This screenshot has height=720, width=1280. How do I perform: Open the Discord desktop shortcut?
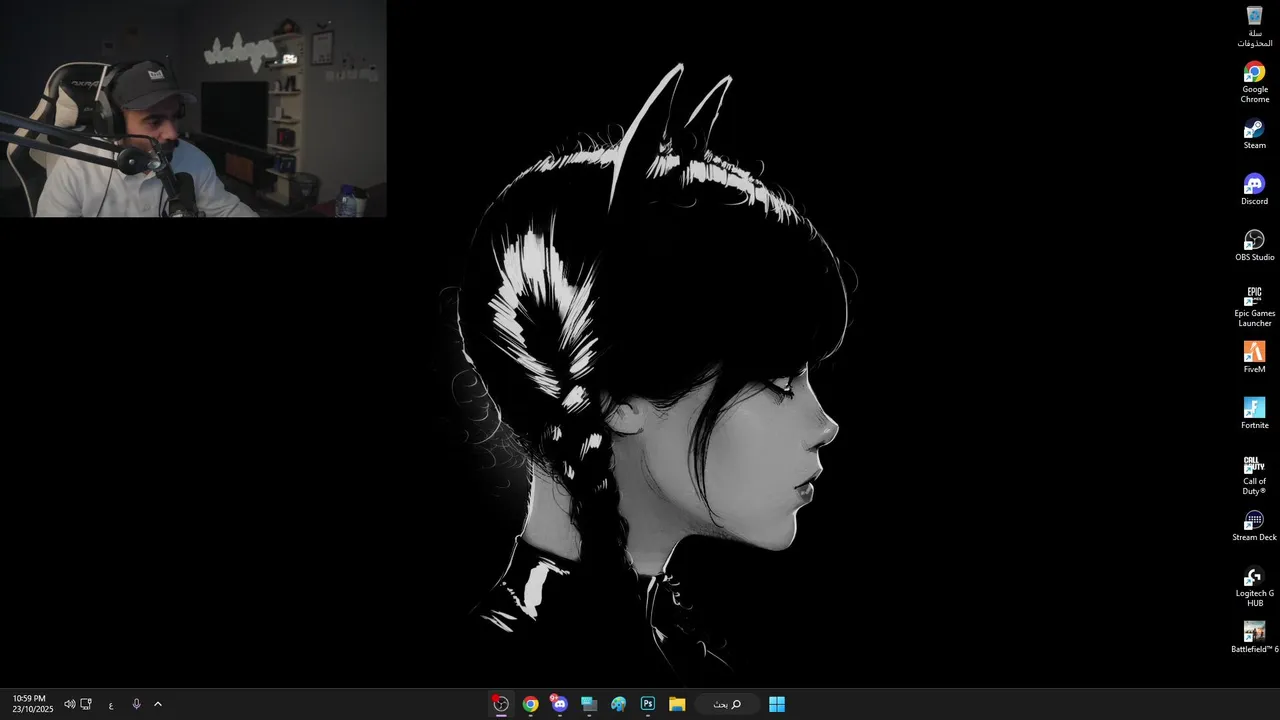(1254, 190)
